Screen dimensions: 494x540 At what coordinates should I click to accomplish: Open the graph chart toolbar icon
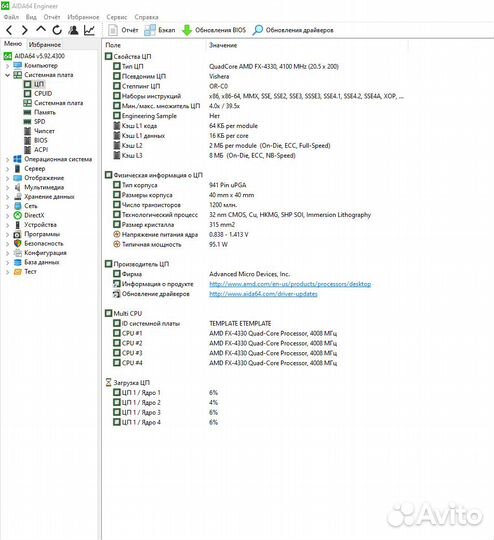pos(89,30)
